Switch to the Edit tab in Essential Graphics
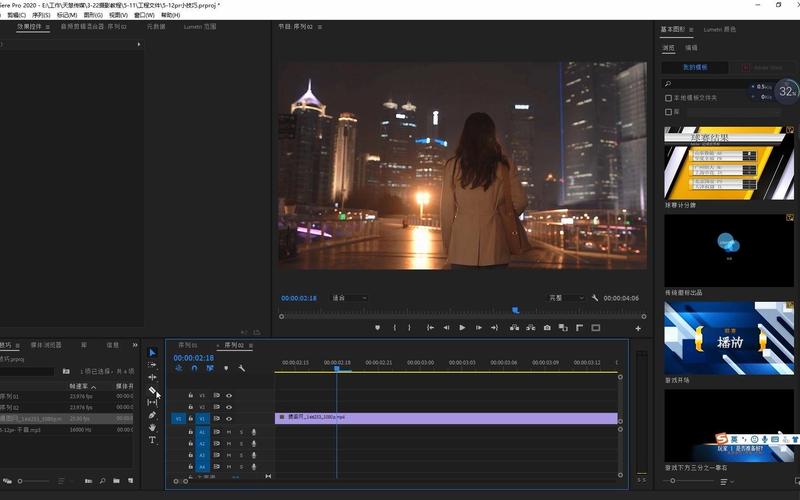The height and width of the screenshot is (500, 800). pyautogui.click(x=691, y=48)
